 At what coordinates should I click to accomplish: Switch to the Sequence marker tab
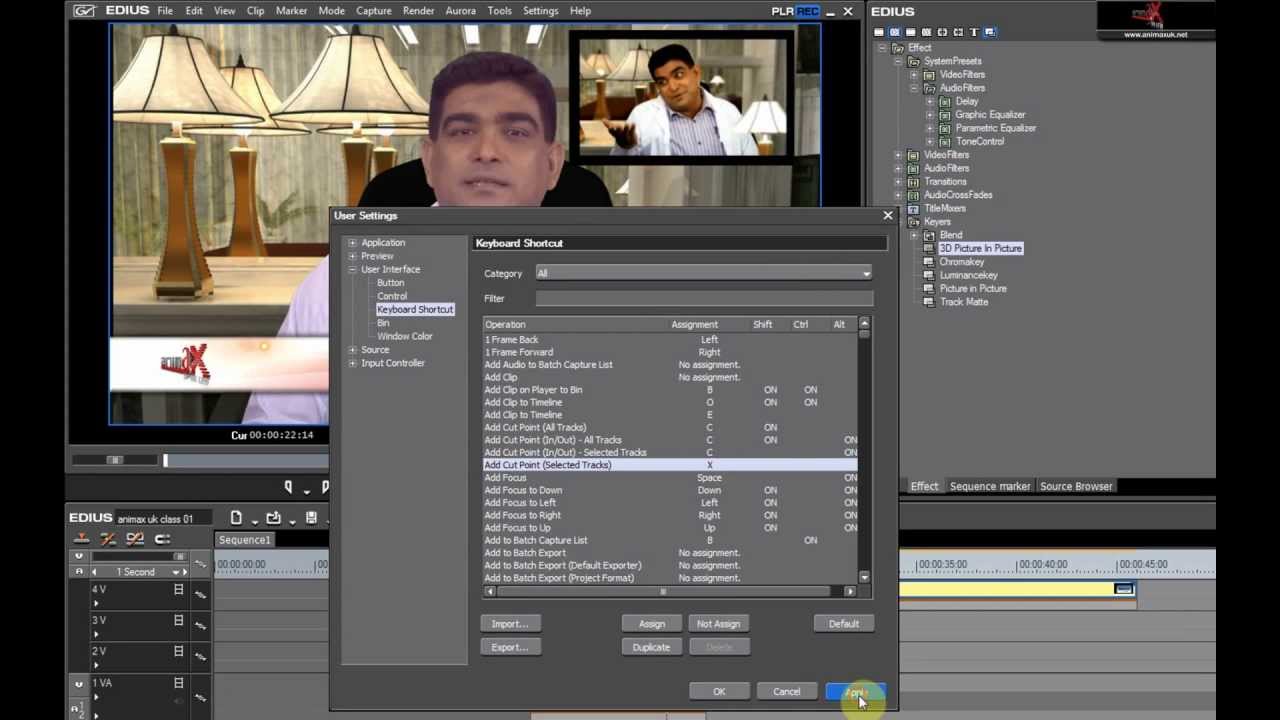click(990, 486)
